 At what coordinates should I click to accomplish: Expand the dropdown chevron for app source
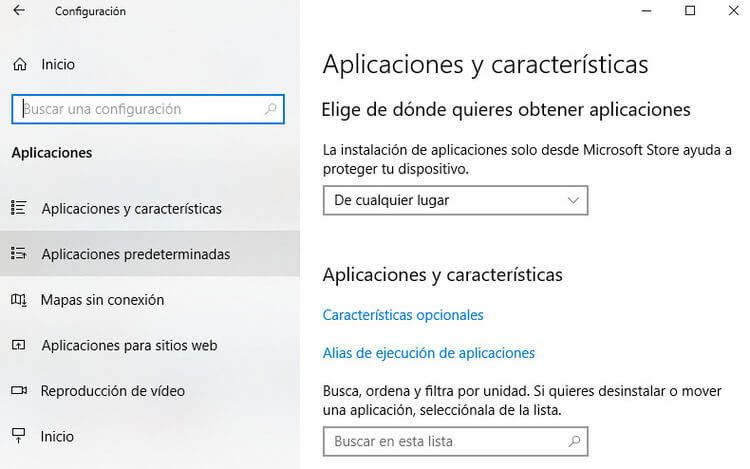[573, 200]
